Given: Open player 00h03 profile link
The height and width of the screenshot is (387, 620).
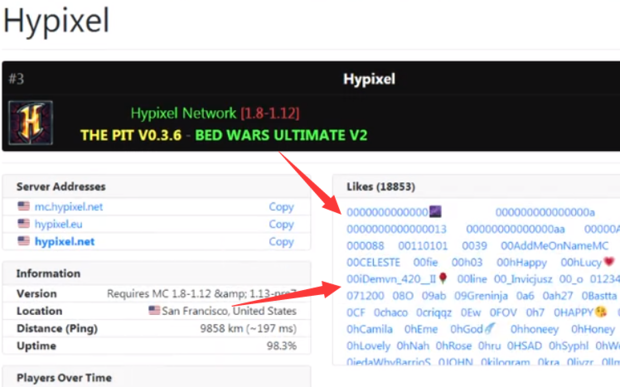Looking at the screenshot, I should coord(467,262).
